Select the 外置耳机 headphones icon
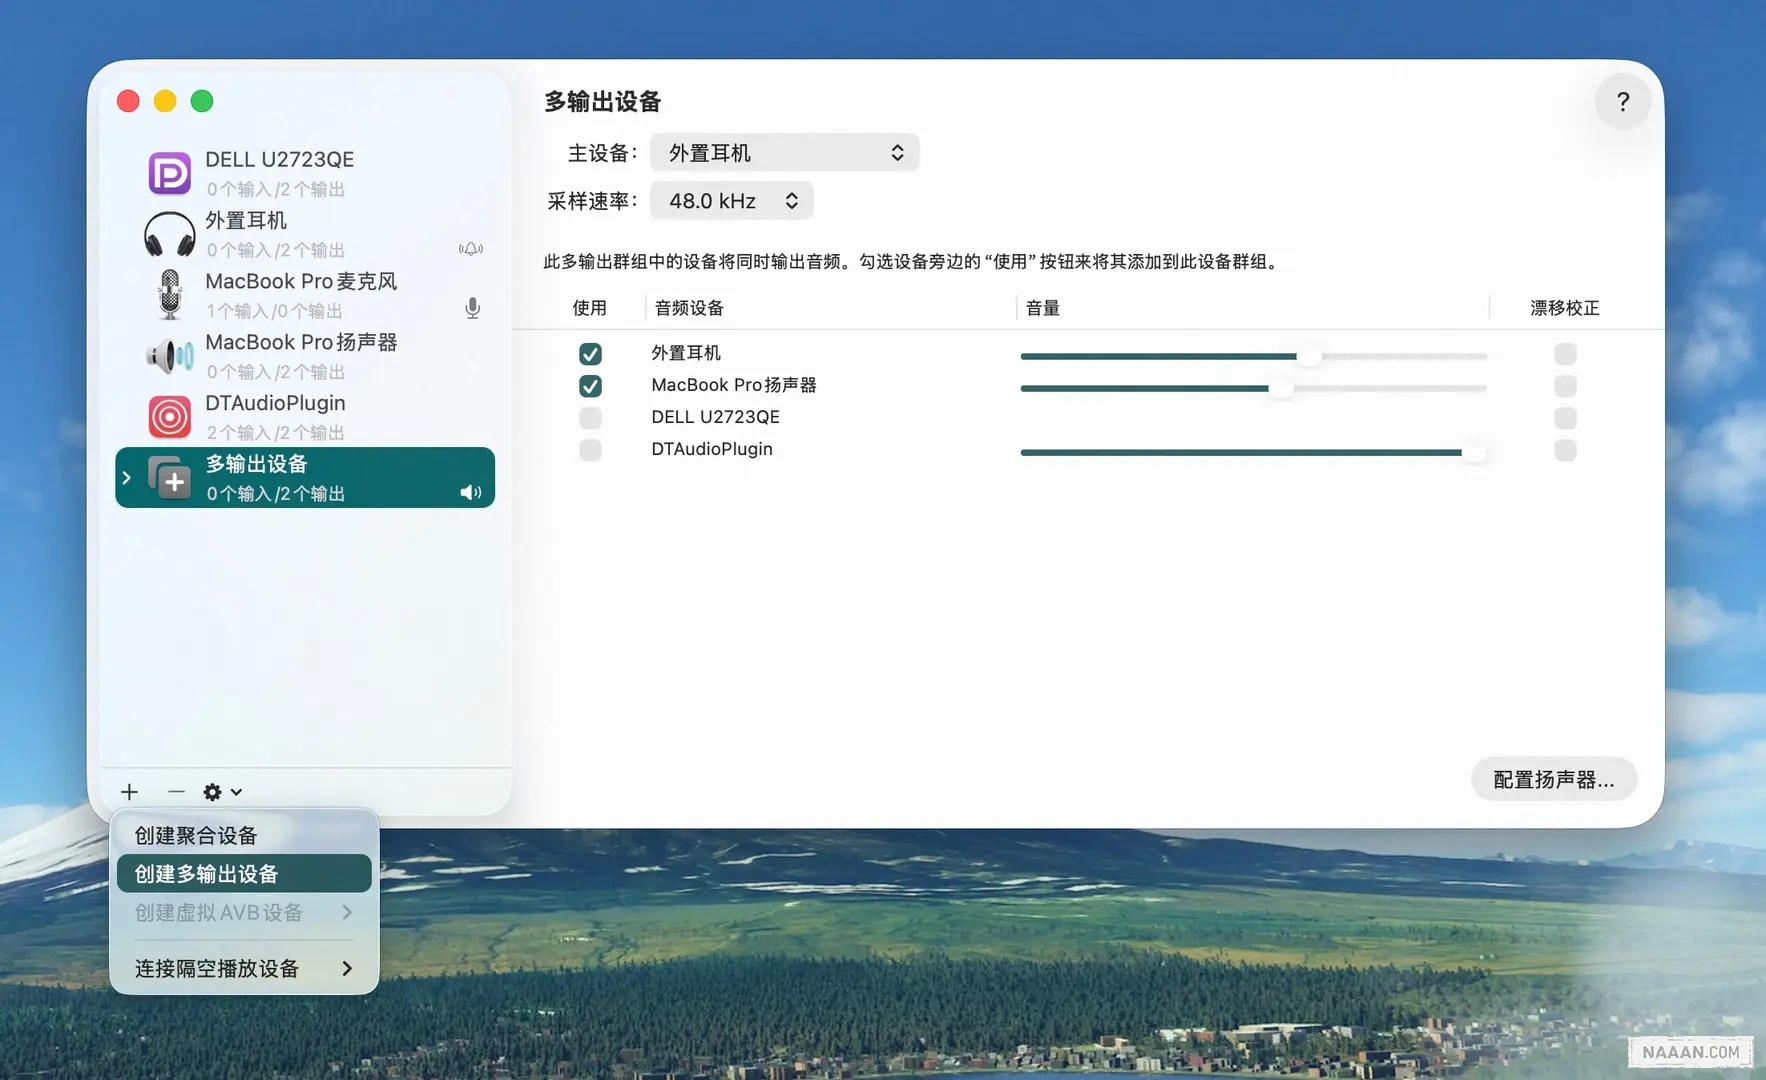Image resolution: width=1766 pixels, height=1080 pixels. pos(169,234)
